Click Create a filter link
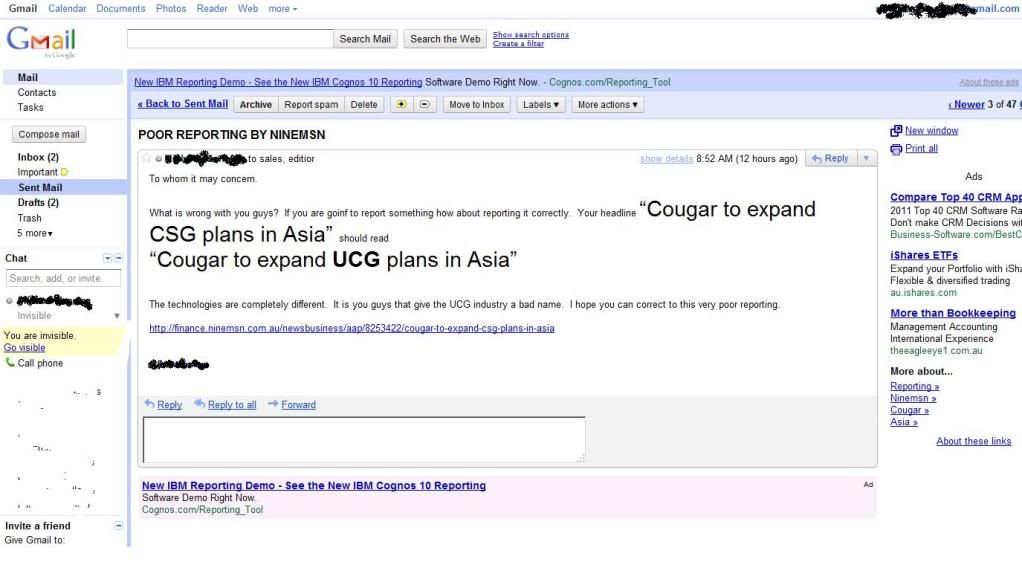This screenshot has width=1022, height=565. (518, 44)
